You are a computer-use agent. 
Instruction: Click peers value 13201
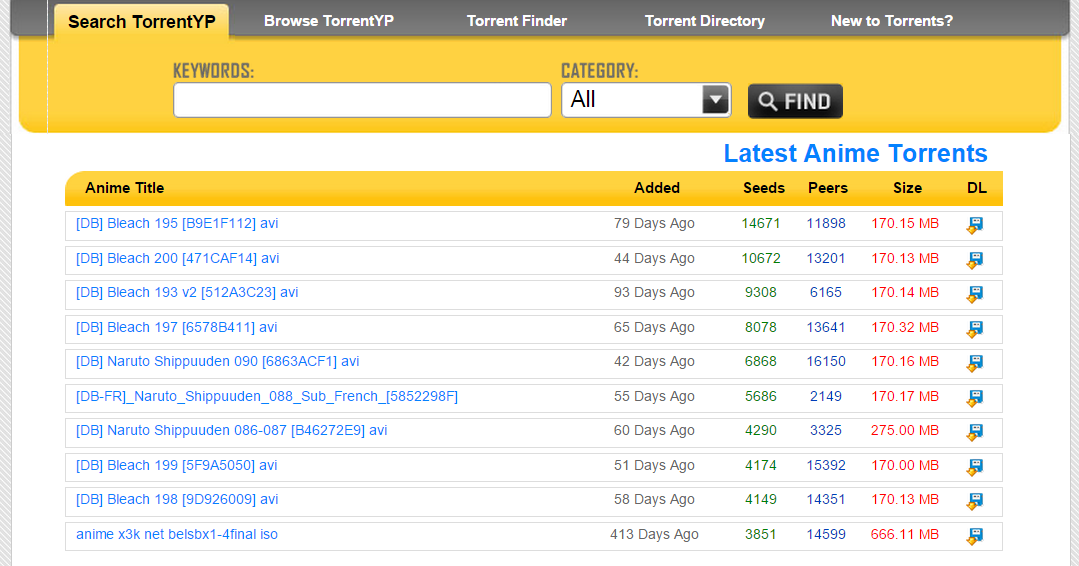point(826,259)
